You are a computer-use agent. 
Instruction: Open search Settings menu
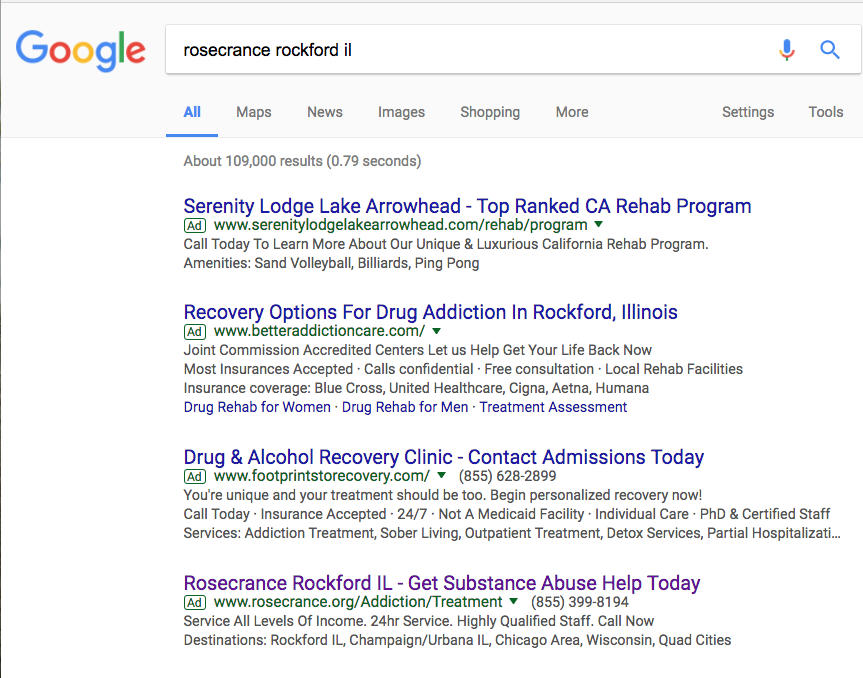(x=748, y=112)
